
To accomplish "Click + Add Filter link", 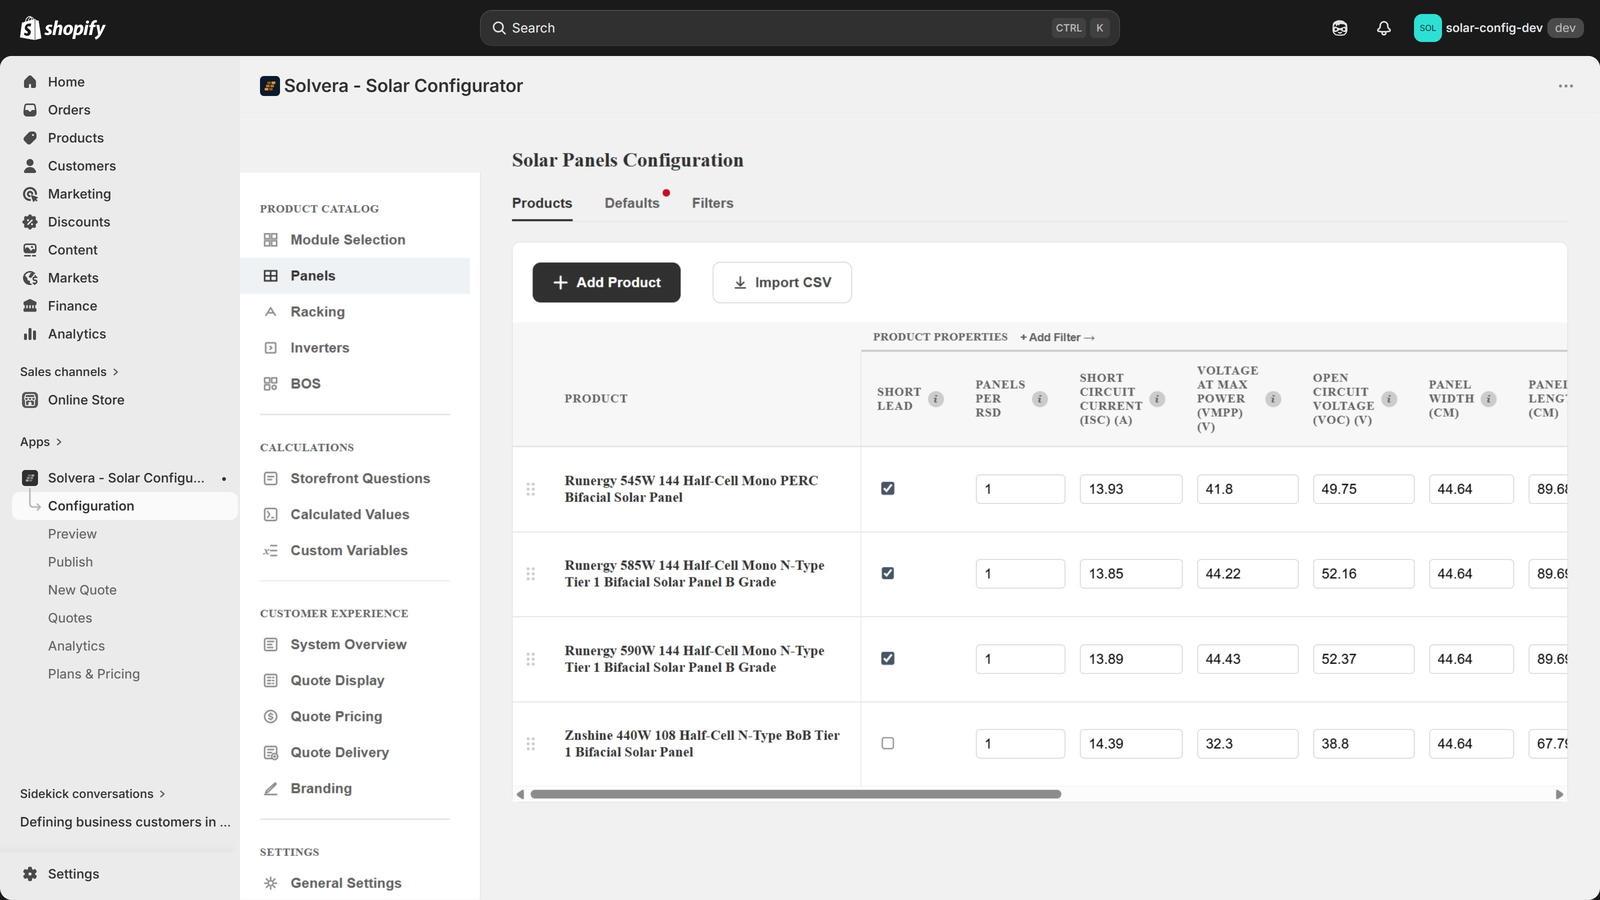I will pos(1057,338).
